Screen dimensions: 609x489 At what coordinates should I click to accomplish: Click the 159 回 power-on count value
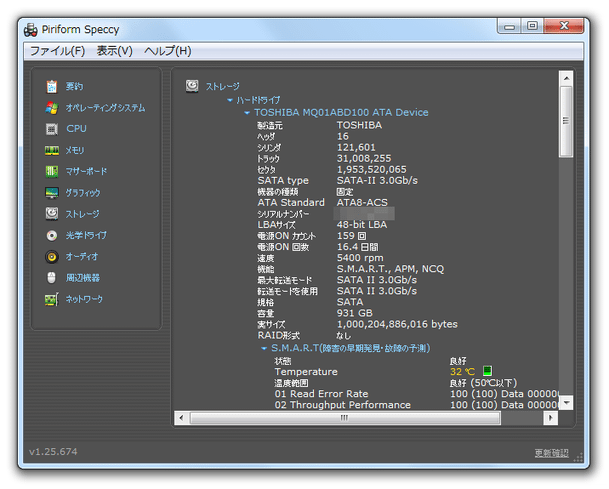pos(351,236)
